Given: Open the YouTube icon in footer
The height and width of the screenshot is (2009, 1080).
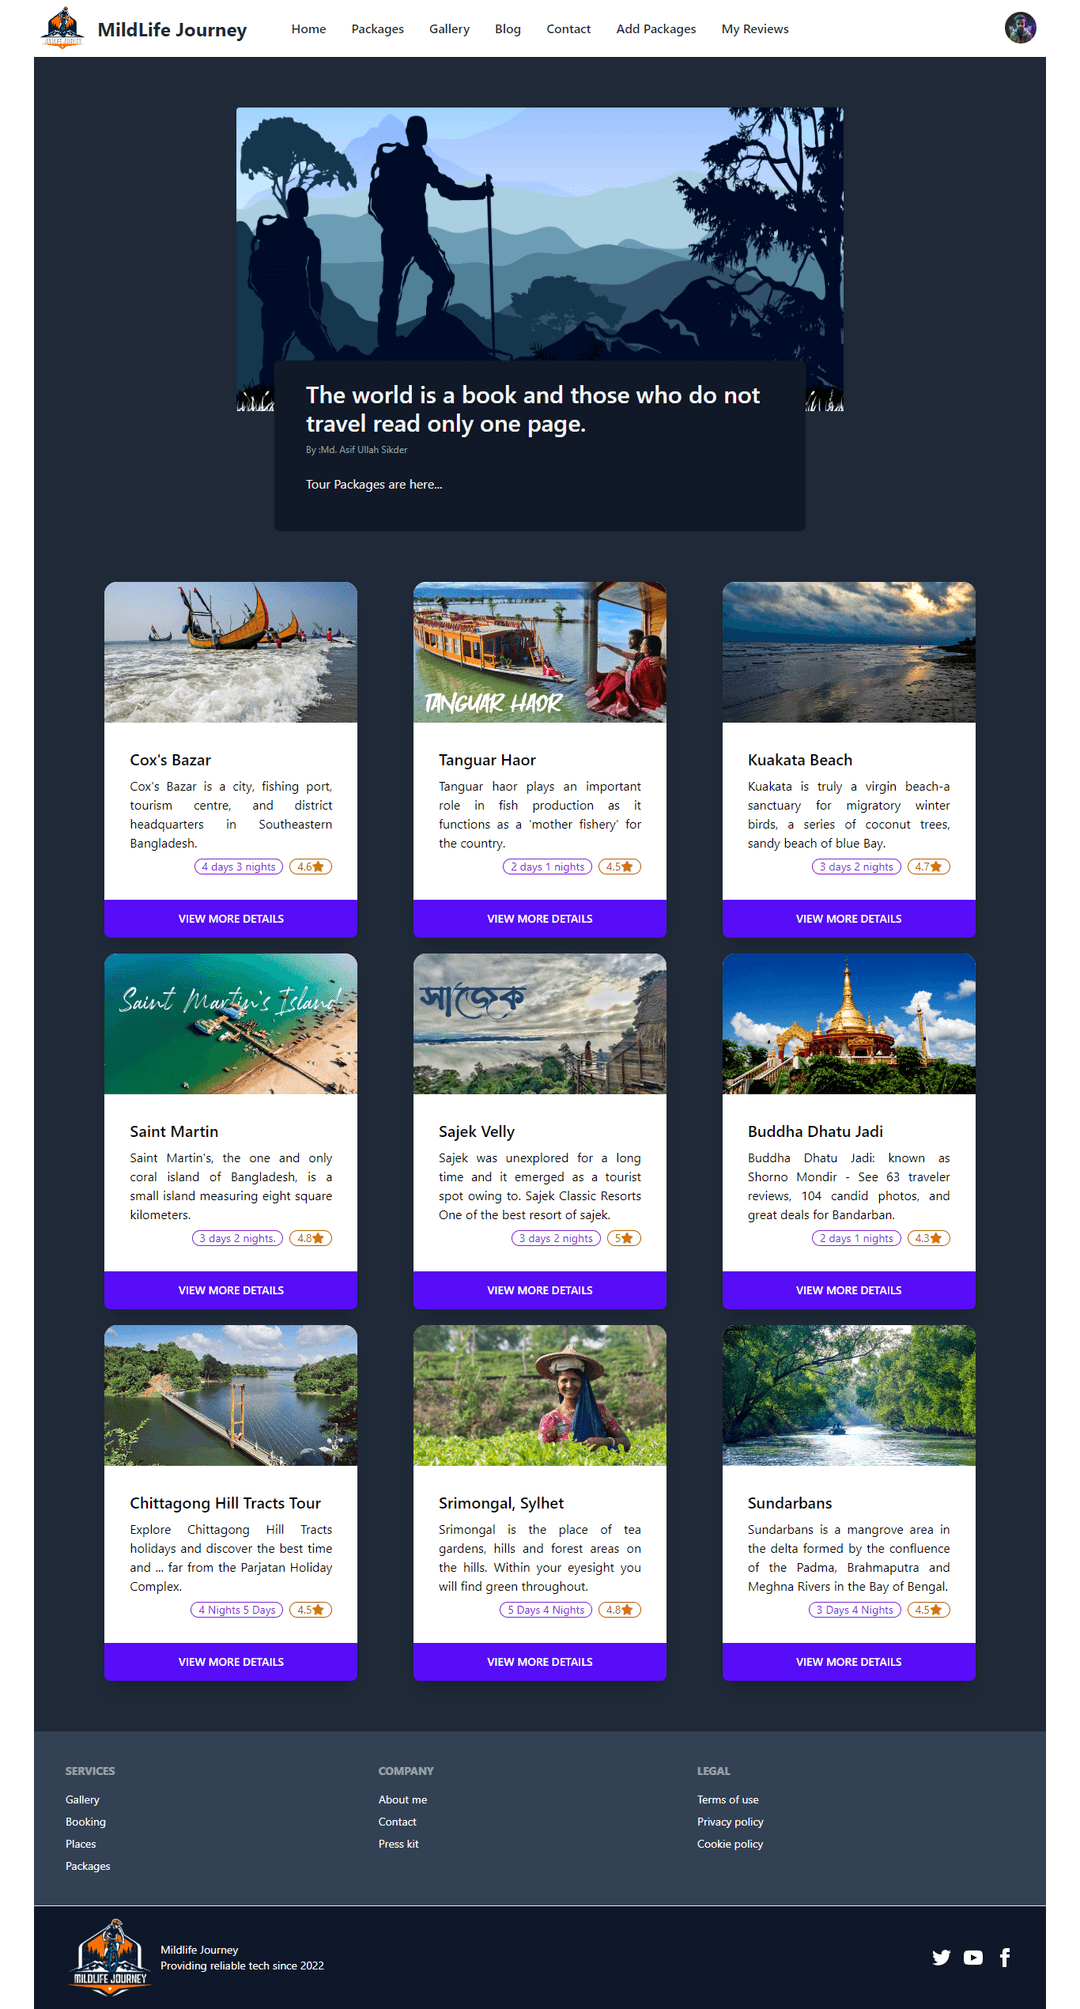Looking at the screenshot, I should point(973,1957).
